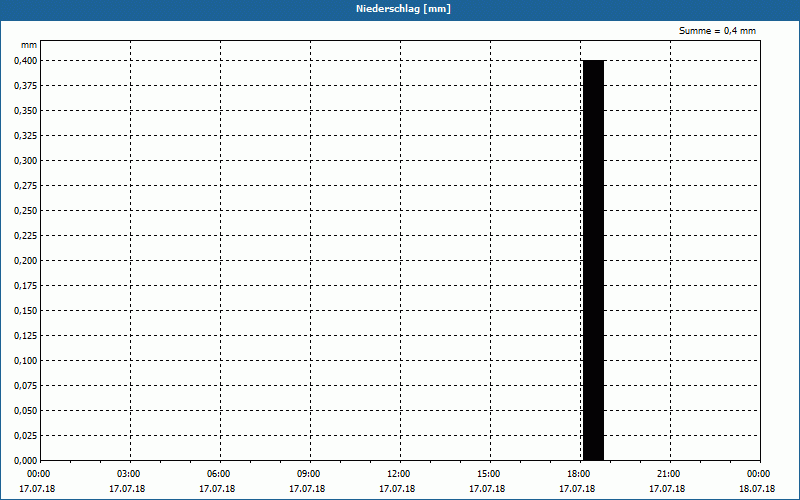Select the 0,250 y-axis value

[26, 211]
